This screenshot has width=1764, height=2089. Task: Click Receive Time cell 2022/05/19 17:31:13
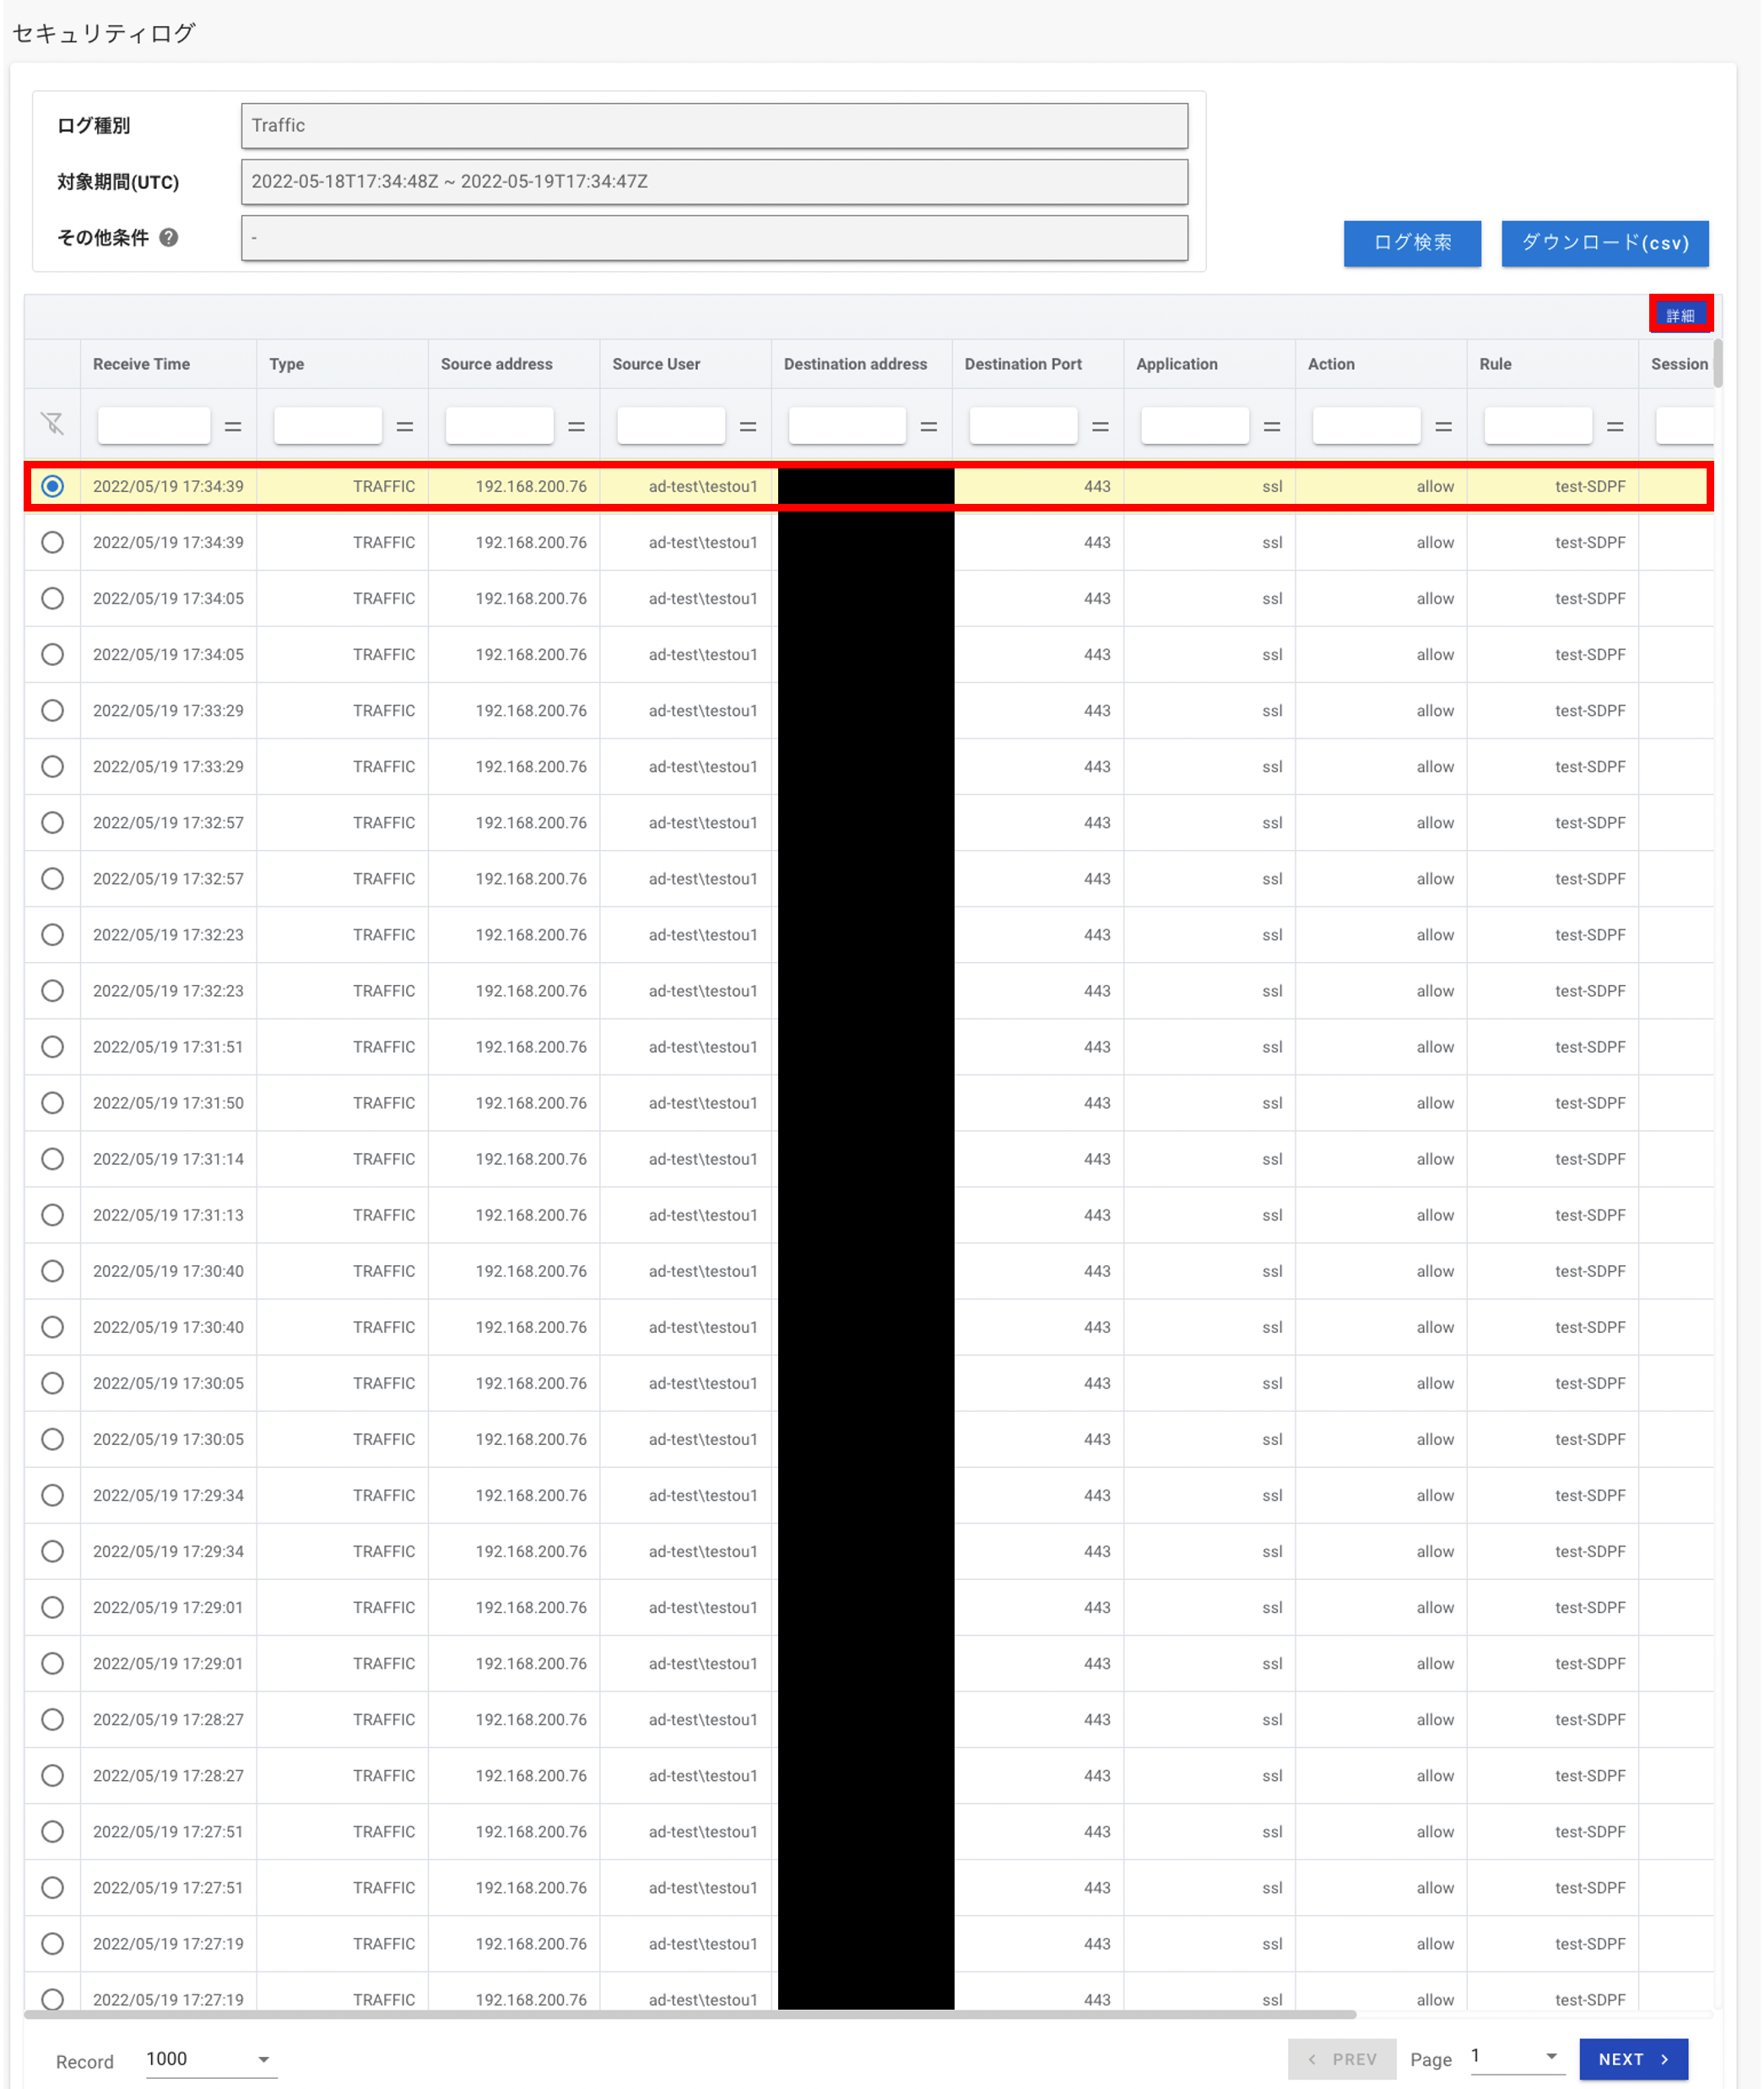click(168, 1215)
